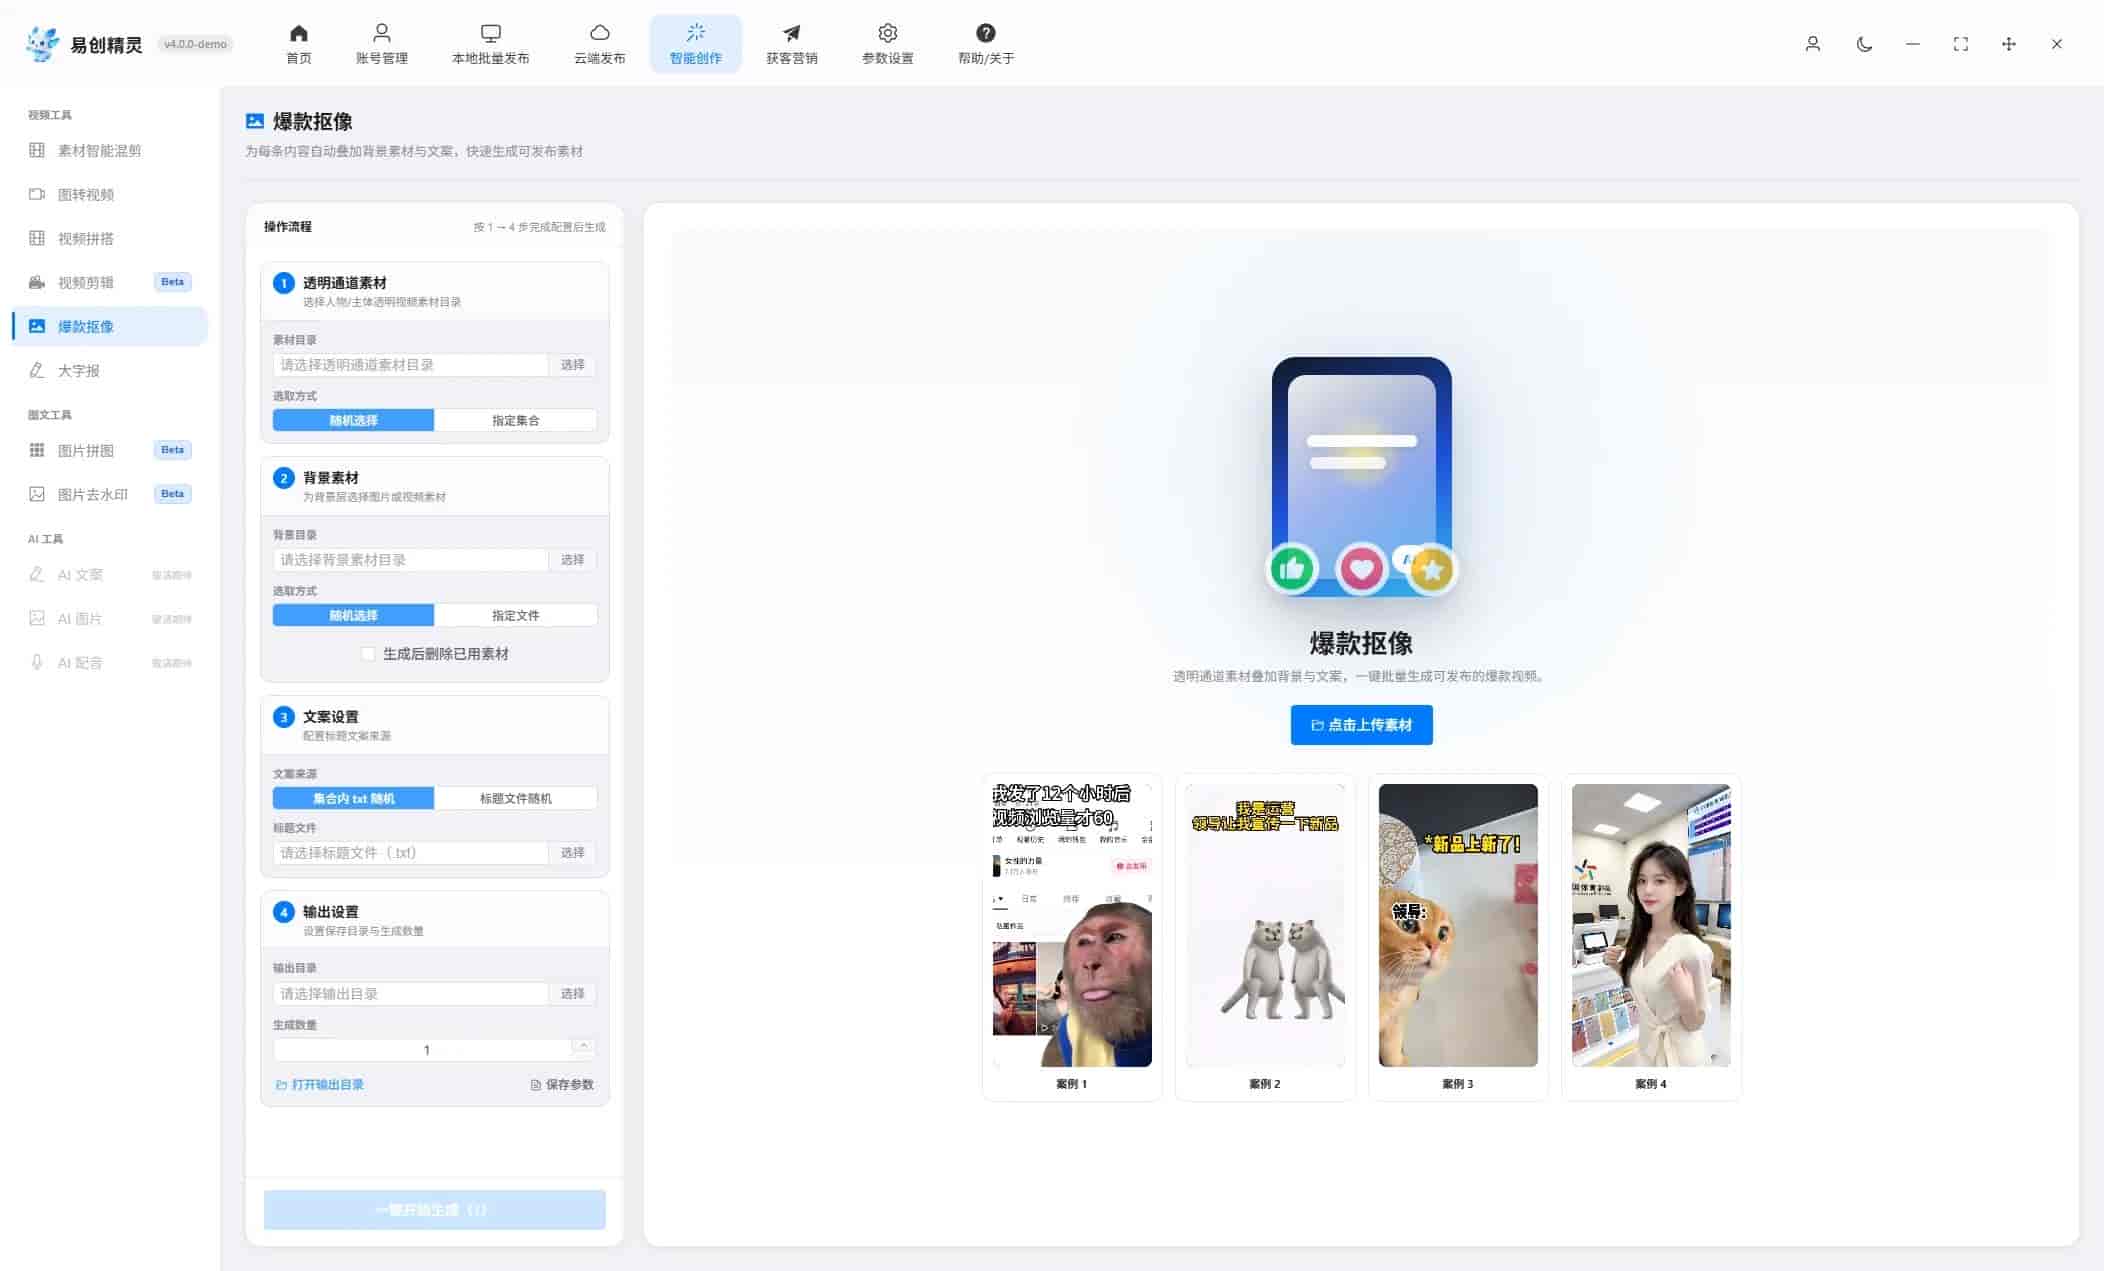This screenshot has height=1271, width=2104.
Task: Open 视频剪辑 Beta tool
Action: click(110, 282)
